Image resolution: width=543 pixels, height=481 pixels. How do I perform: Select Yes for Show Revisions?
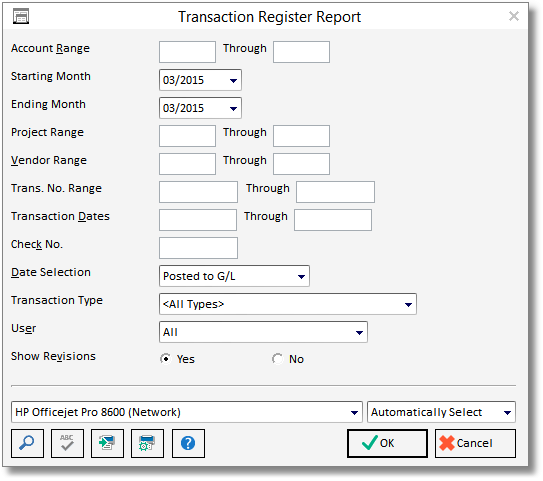(x=166, y=359)
